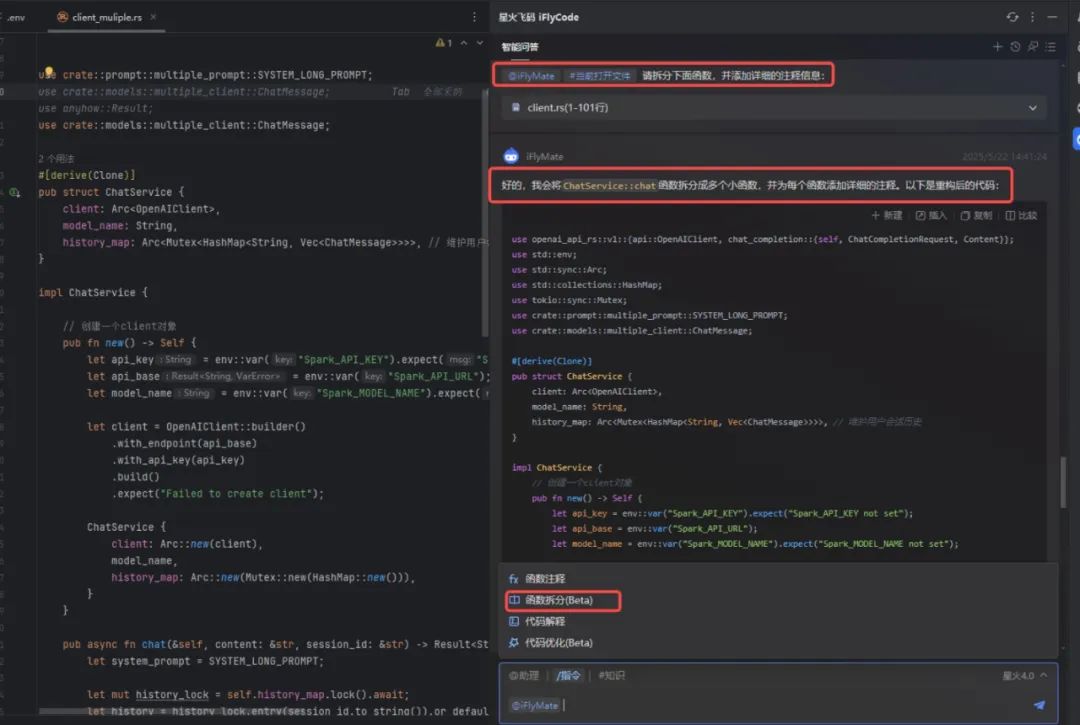Go to next highlighted problem arrow
The width and height of the screenshot is (1080, 725).
click(x=480, y=43)
